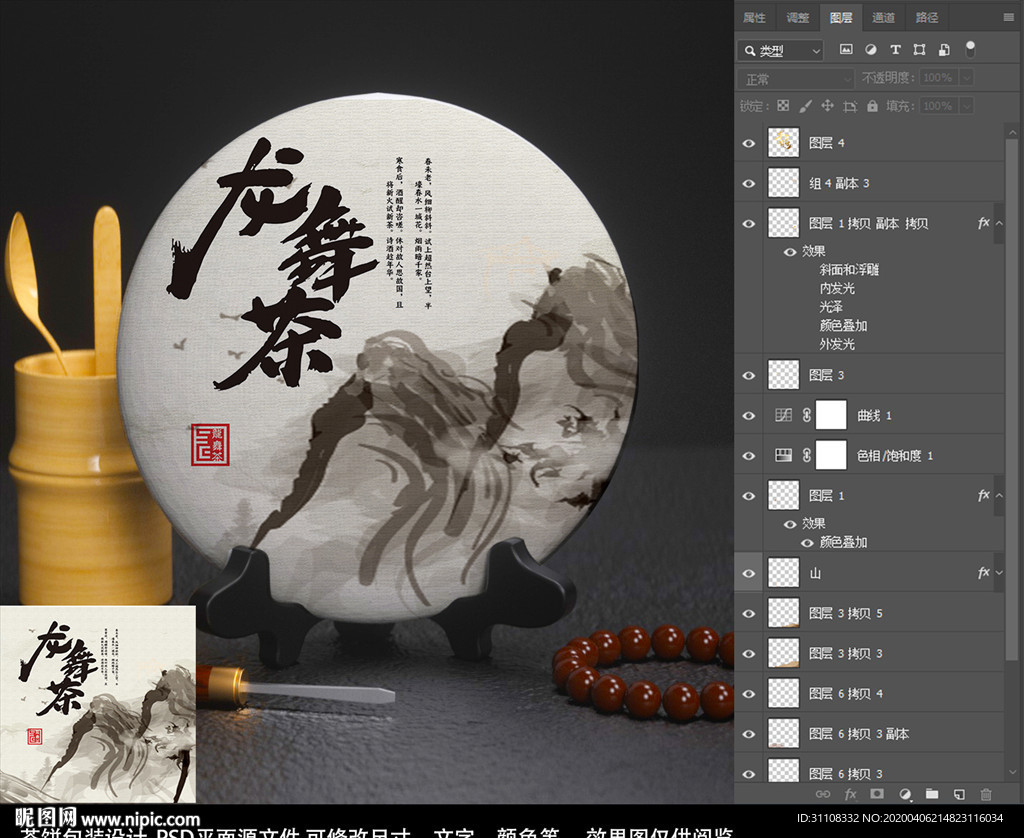Create a new layer
1024x838 pixels.
(959, 794)
